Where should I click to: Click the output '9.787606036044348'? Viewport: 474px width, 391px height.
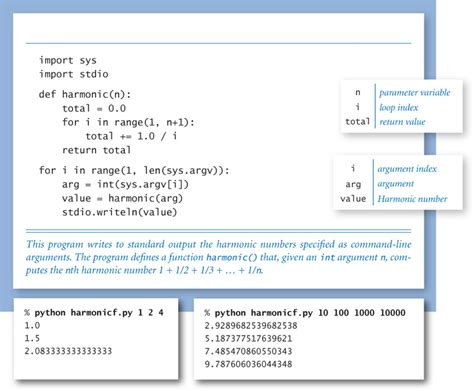248,364
